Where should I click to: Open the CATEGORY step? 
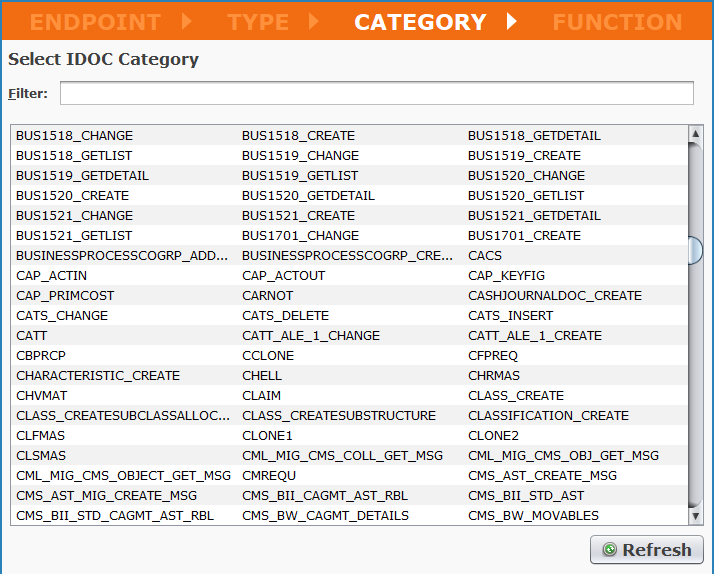420,22
